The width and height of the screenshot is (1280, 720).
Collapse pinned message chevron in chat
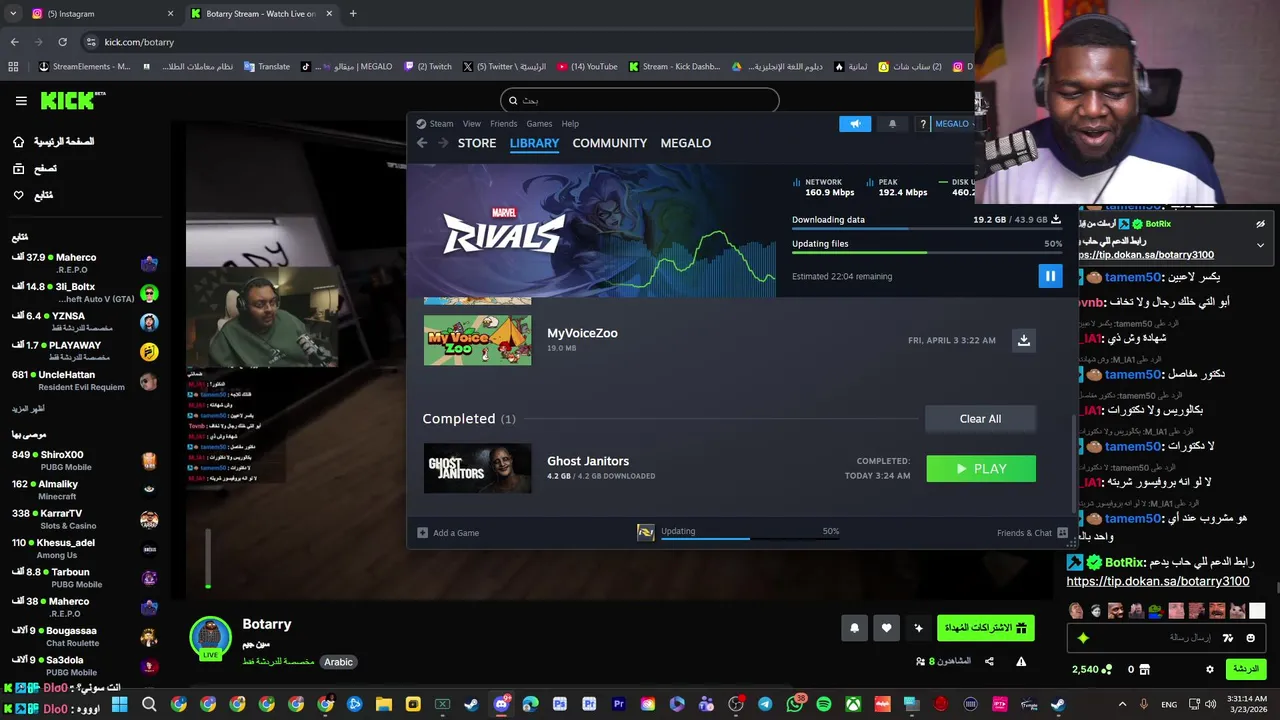pos(1260,244)
